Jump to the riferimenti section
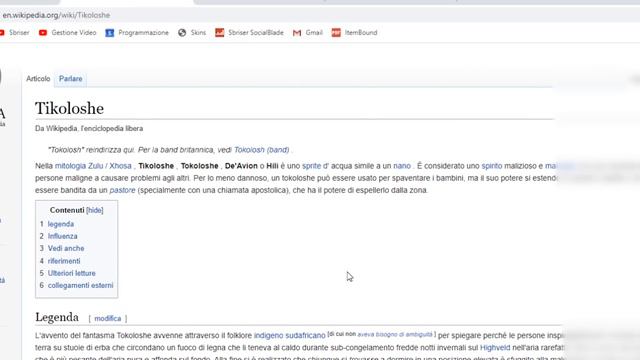This screenshot has width=640, height=360. 64,261
